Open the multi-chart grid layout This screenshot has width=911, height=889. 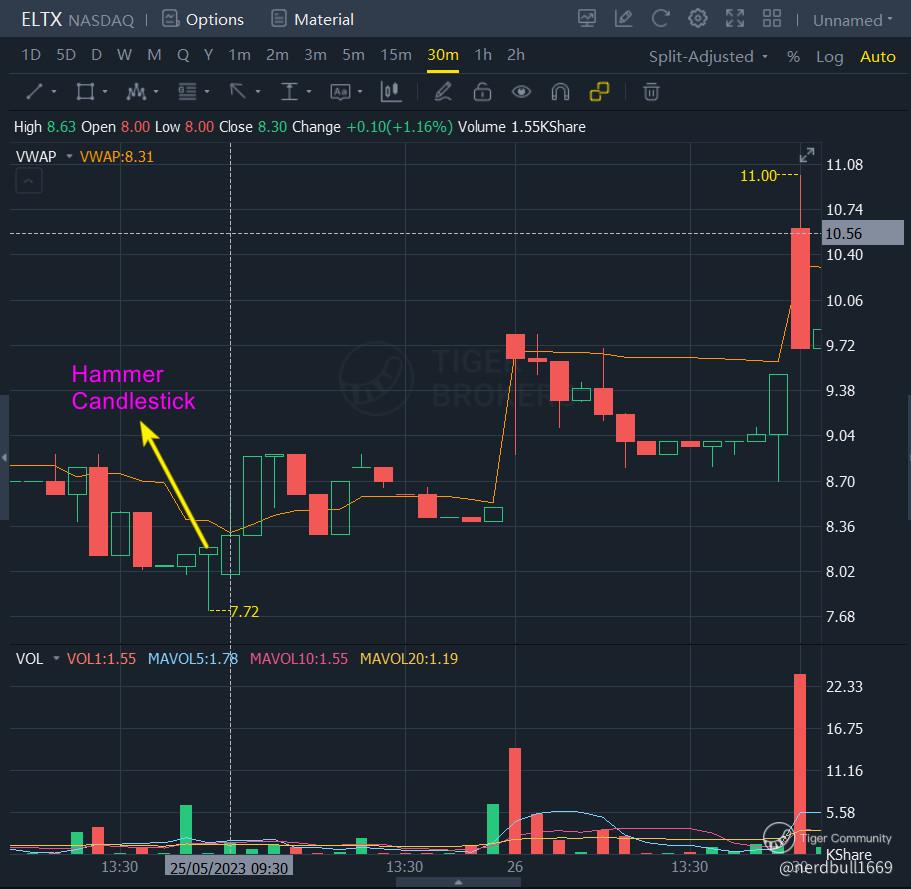tap(772, 19)
